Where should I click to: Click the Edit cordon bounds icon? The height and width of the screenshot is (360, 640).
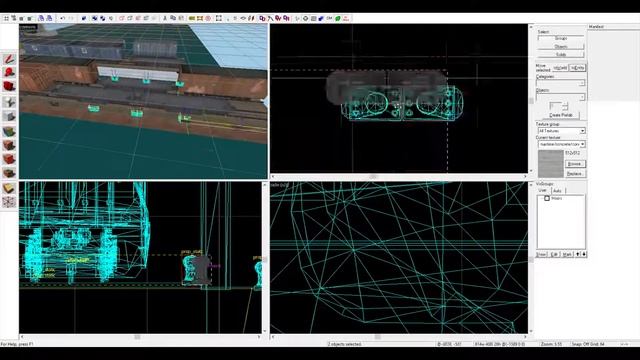200,18
